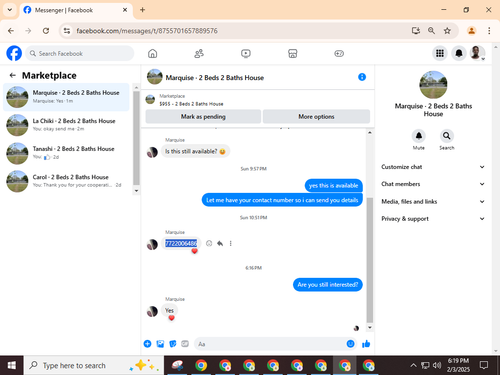Open emoji picker in message box

[350, 344]
